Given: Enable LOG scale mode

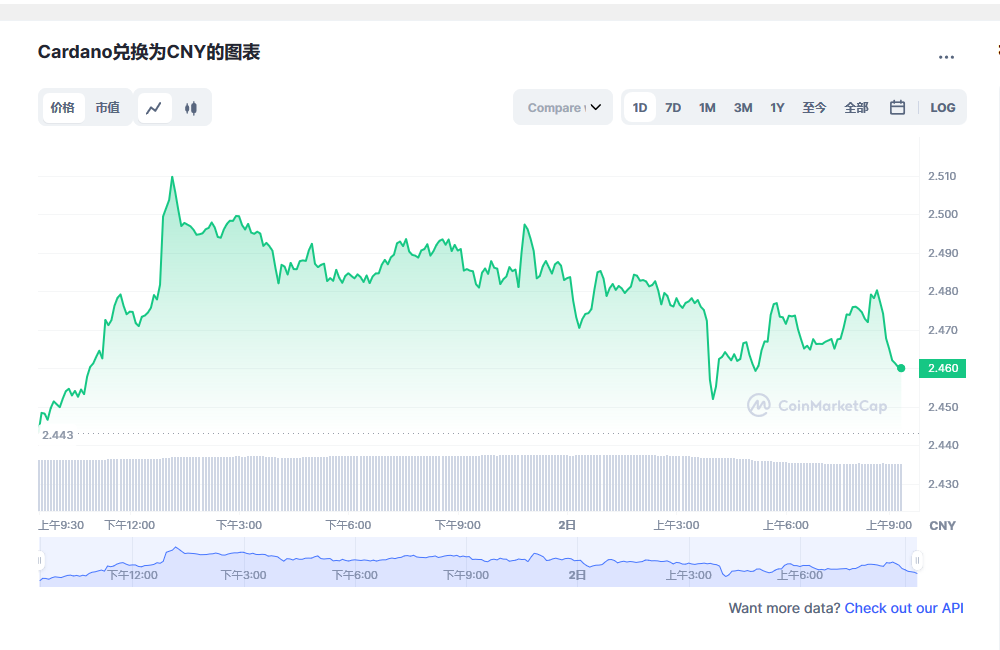Looking at the screenshot, I should coord(942,107).
